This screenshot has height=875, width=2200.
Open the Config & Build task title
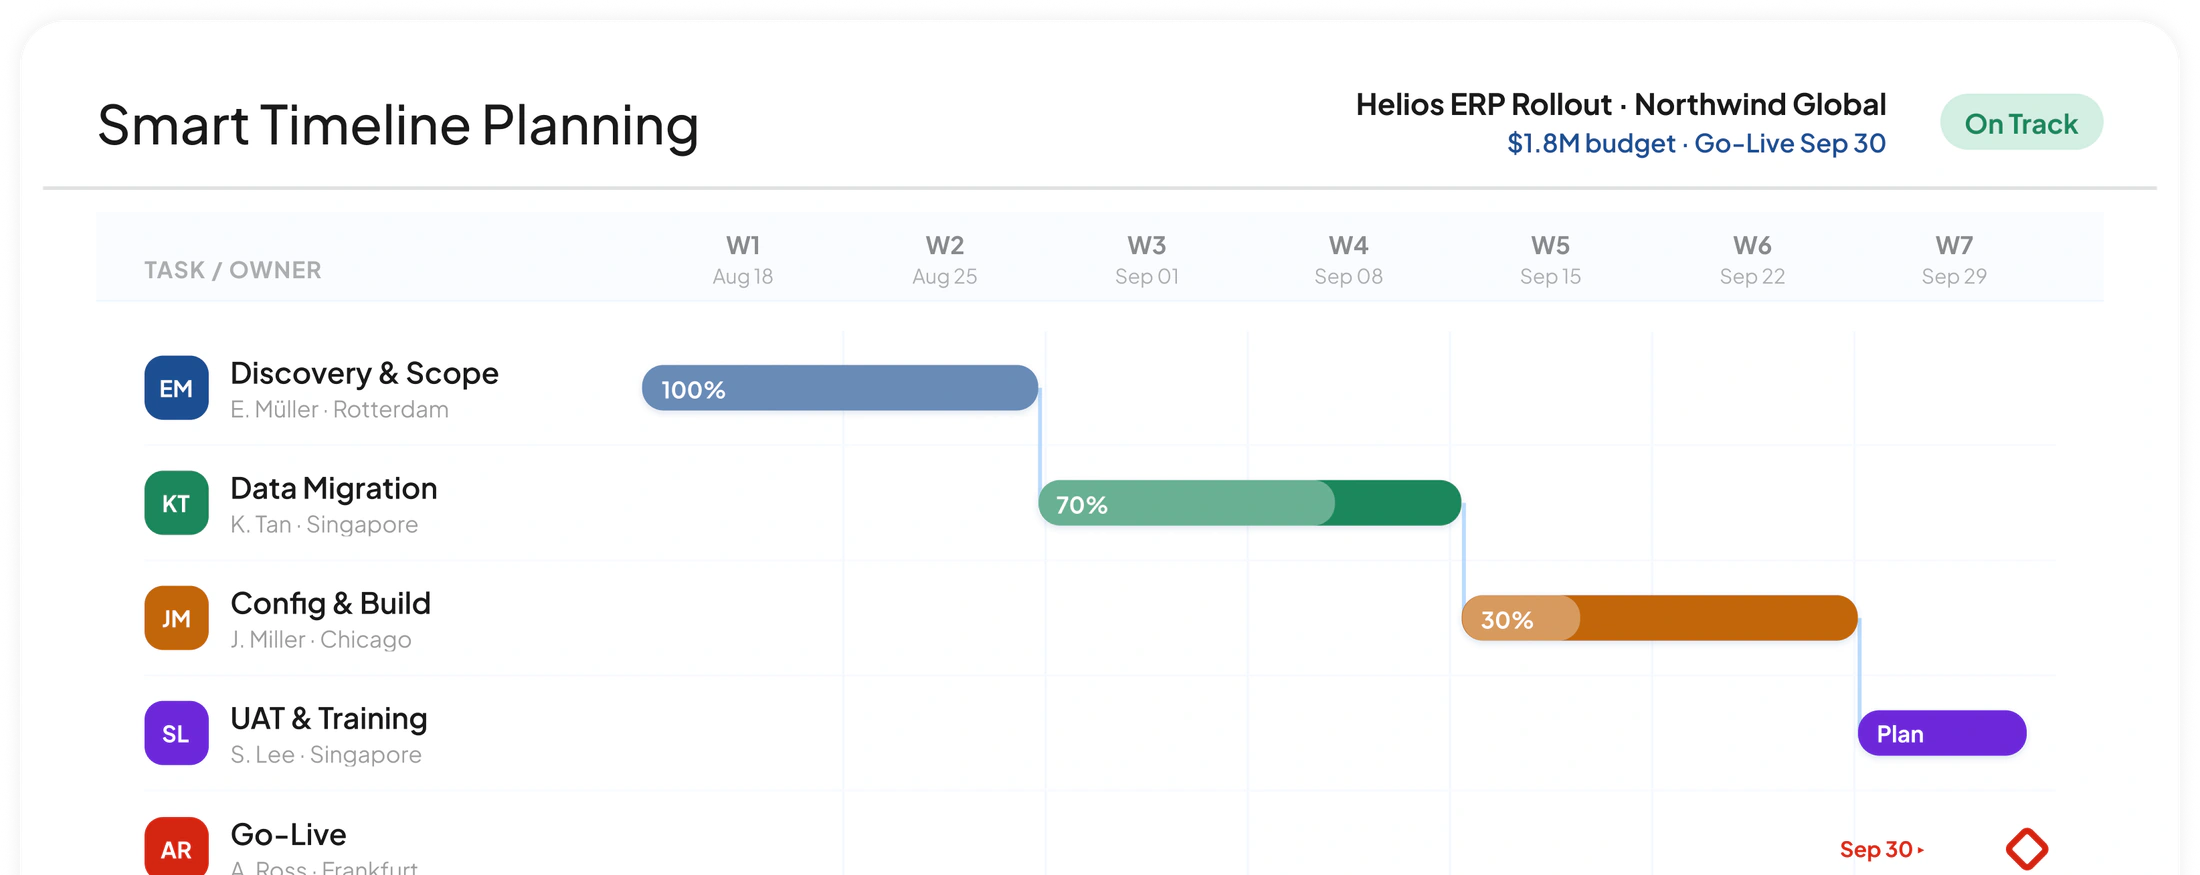tap(330, 603)
